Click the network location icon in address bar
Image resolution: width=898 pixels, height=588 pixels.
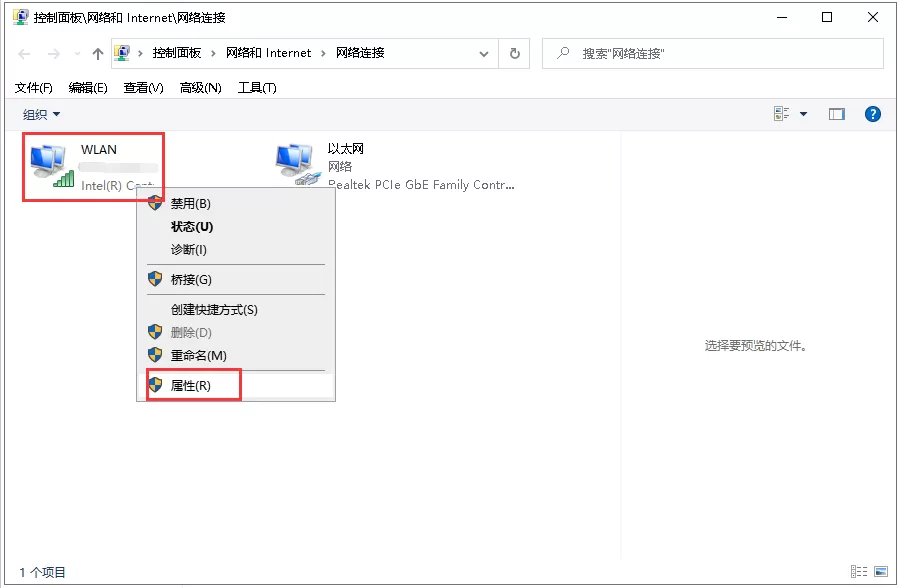point(123,52)
